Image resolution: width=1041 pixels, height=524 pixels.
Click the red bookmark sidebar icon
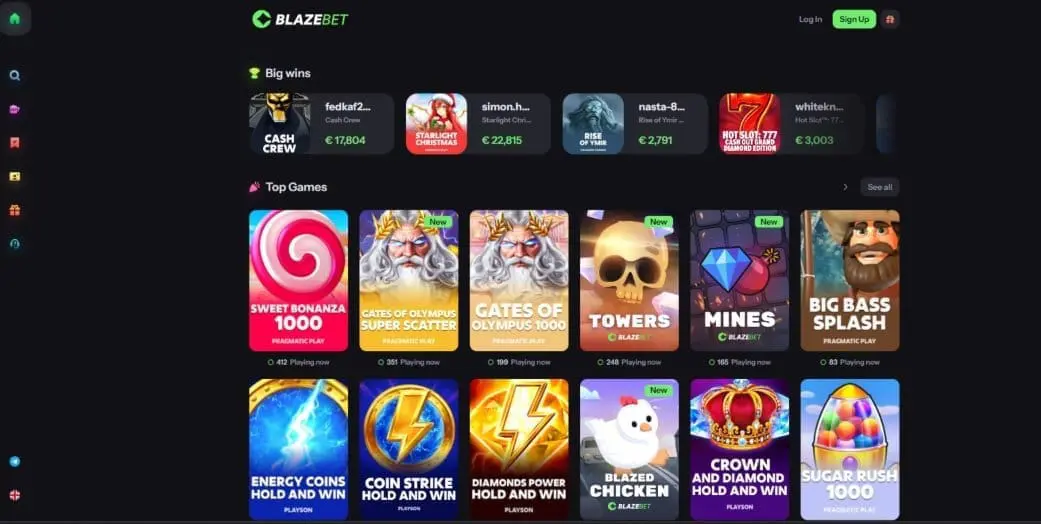tap(15, 143)
